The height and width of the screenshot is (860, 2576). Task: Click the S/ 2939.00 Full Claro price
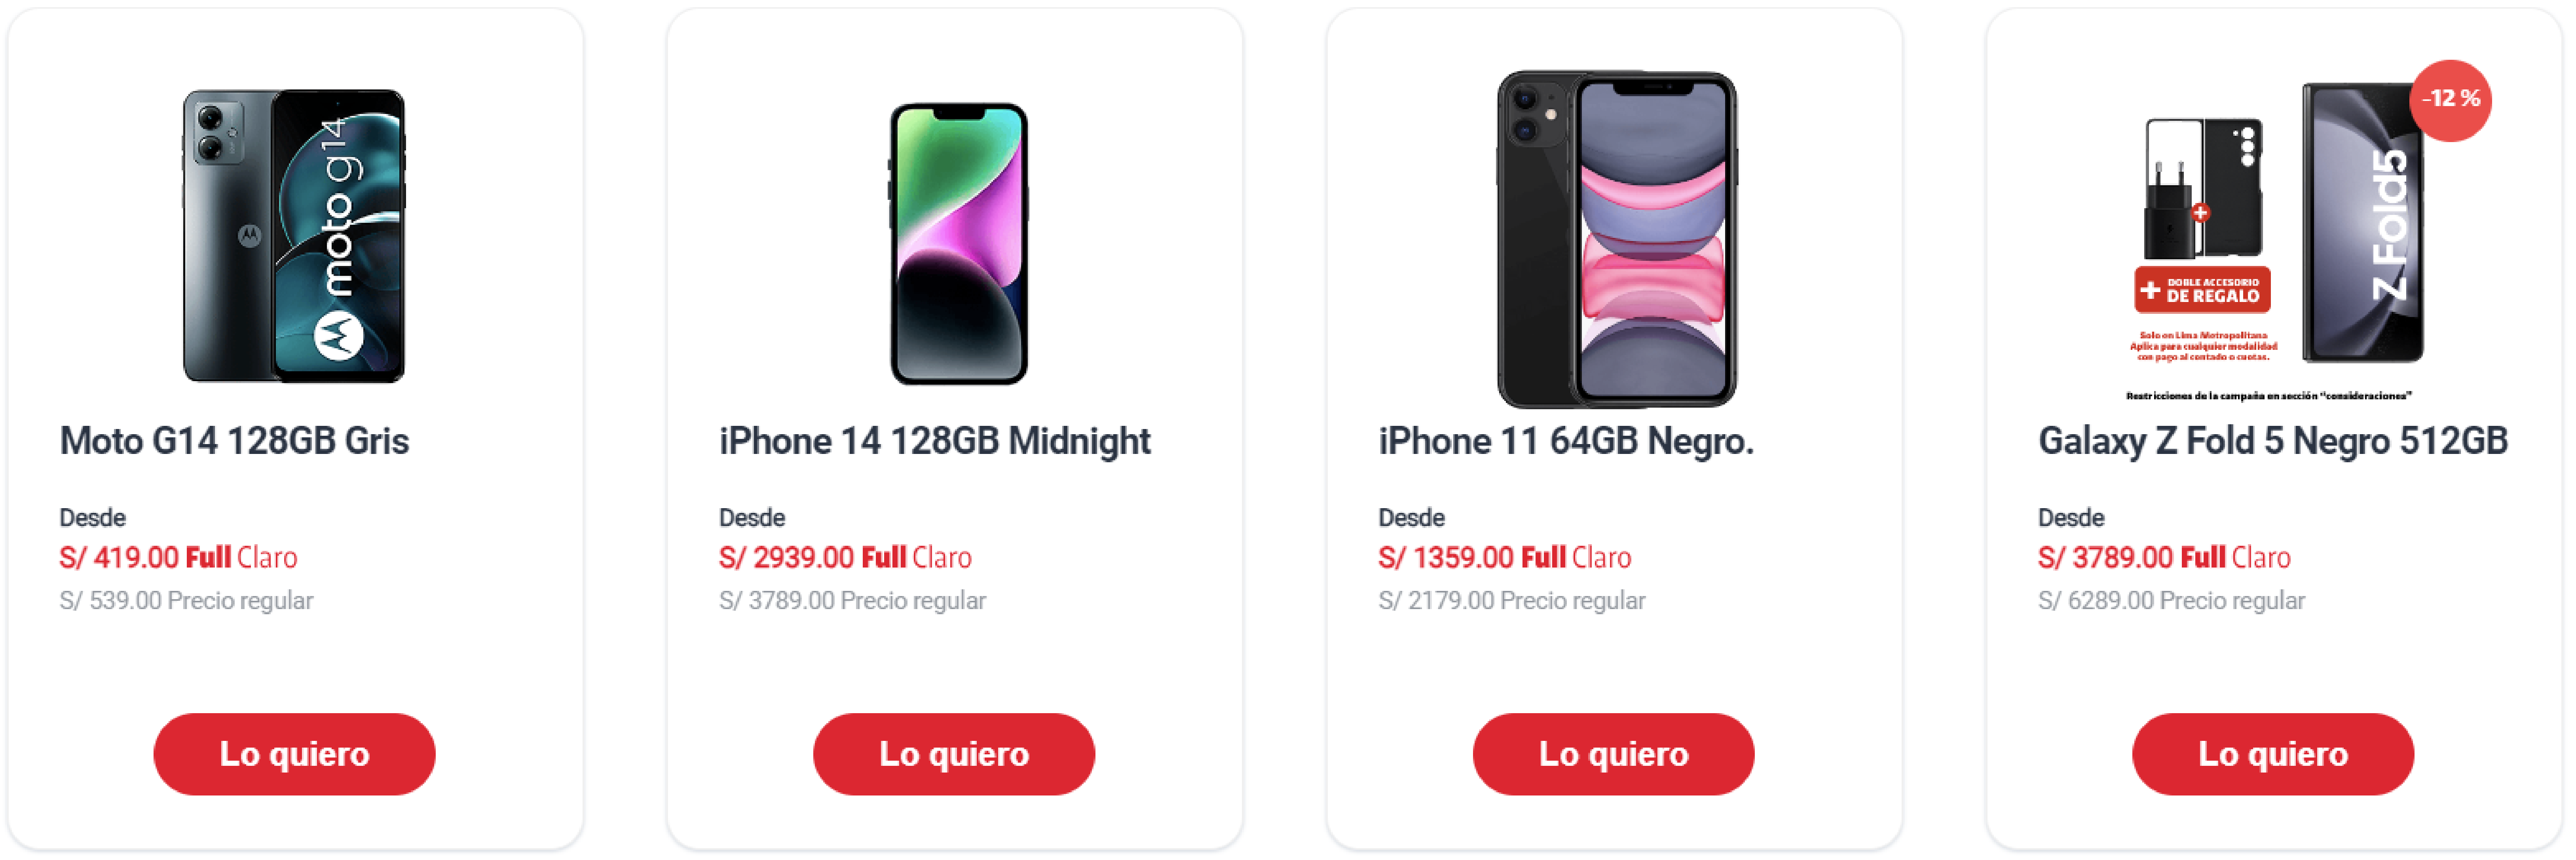(845, 557)
